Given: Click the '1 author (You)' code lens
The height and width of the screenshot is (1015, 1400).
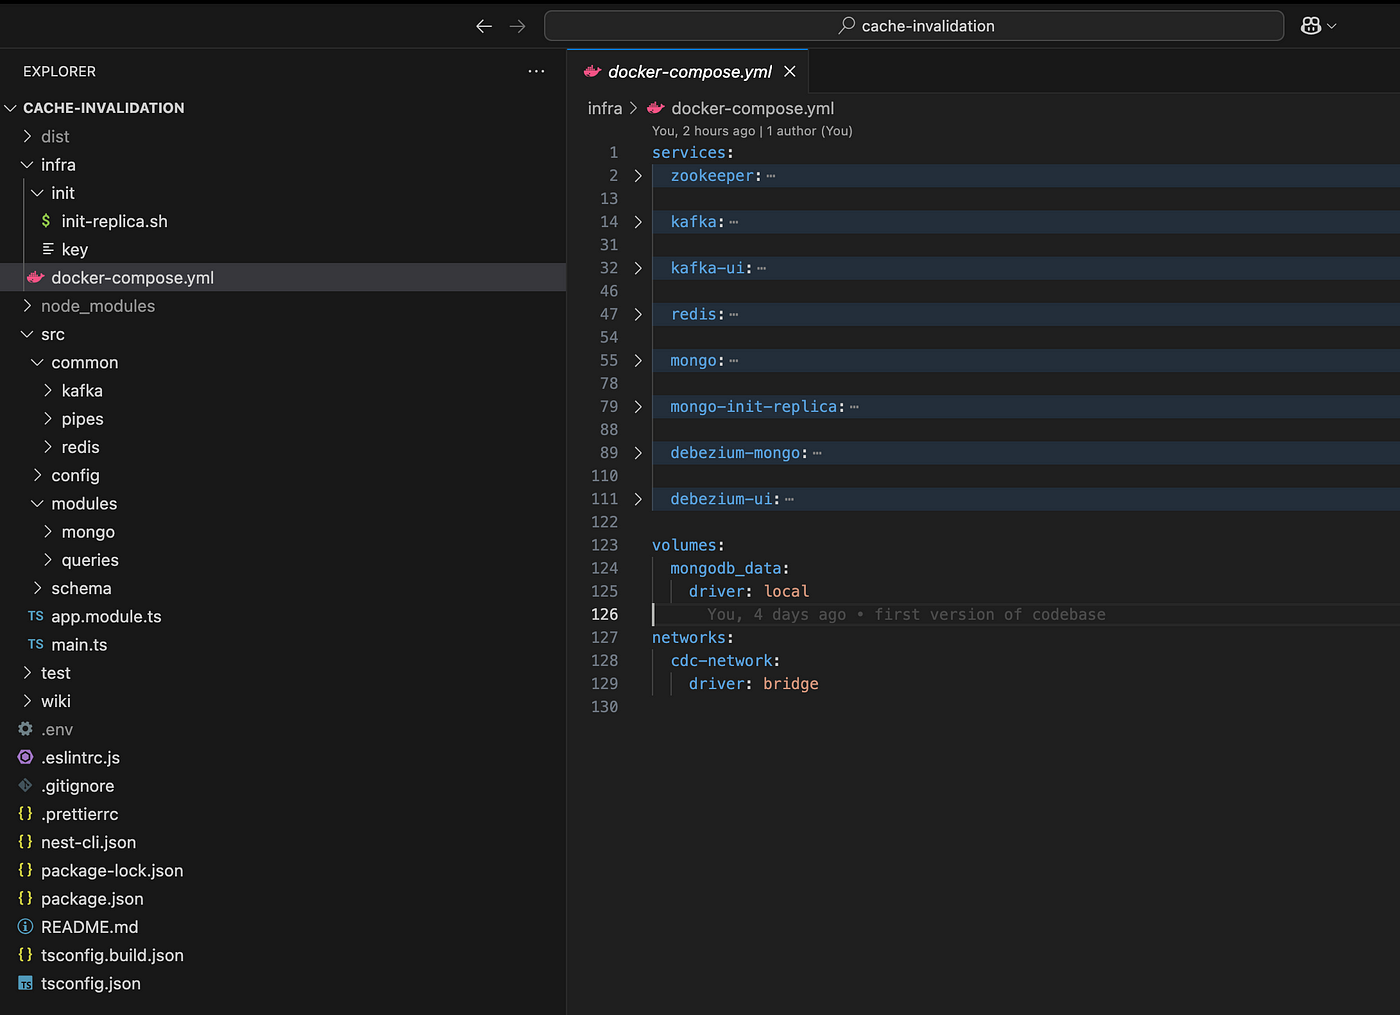Looking at the screenshot, I should point(809,131).
